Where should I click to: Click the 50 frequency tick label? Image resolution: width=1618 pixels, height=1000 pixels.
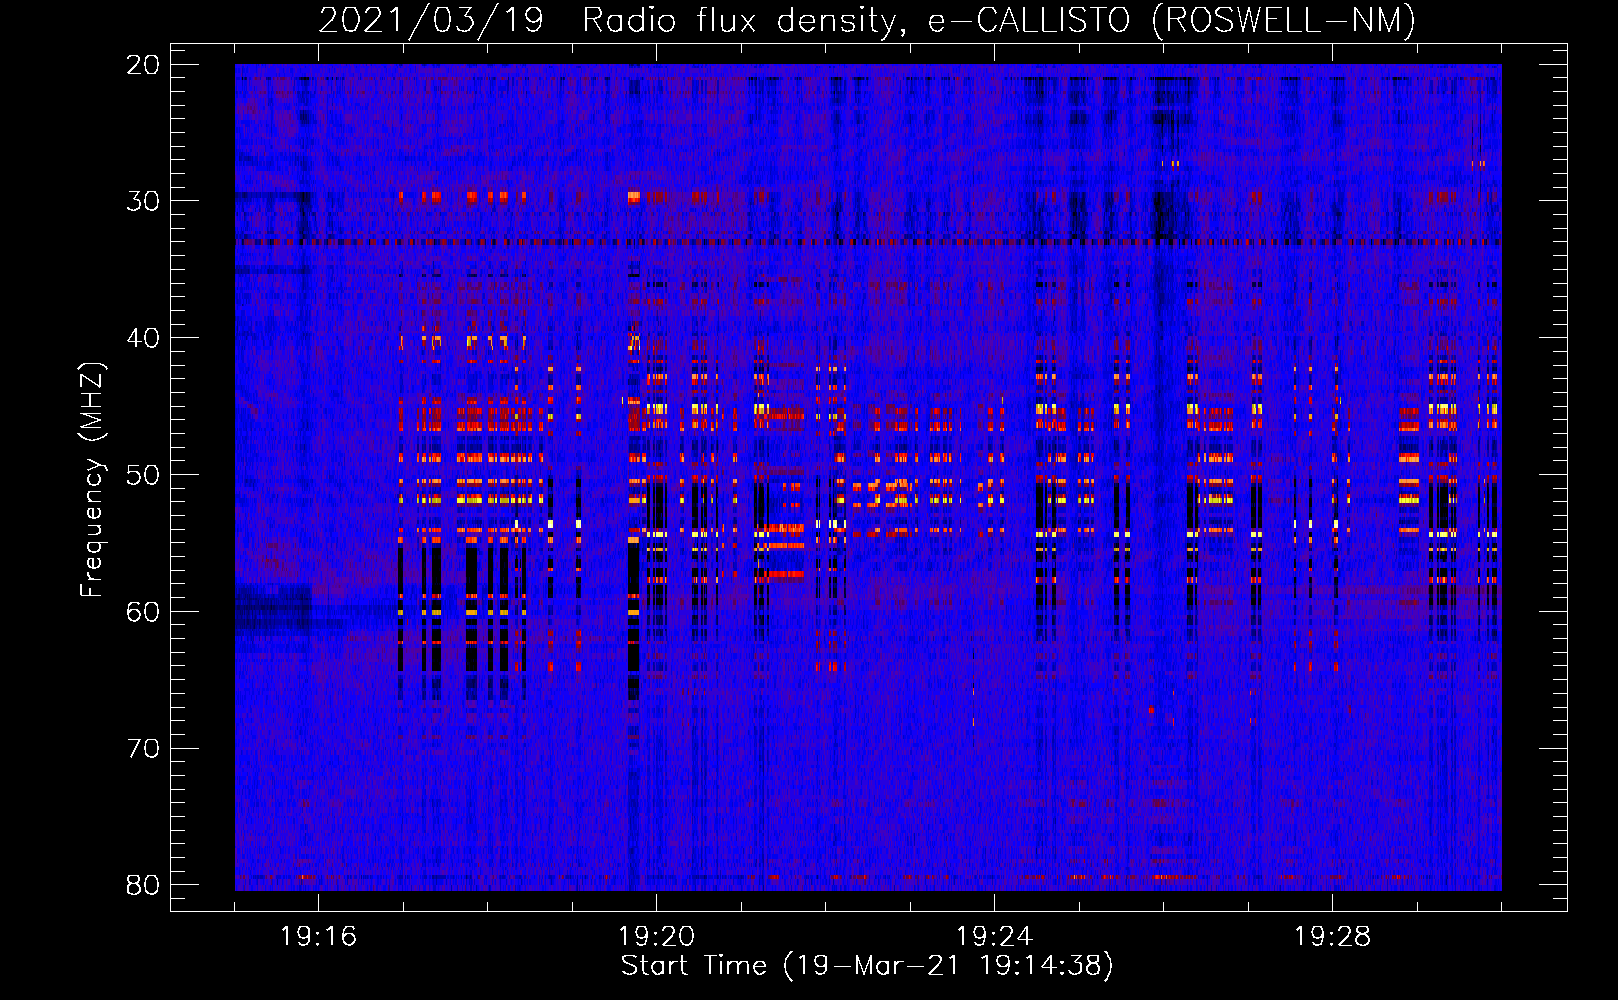144,475
